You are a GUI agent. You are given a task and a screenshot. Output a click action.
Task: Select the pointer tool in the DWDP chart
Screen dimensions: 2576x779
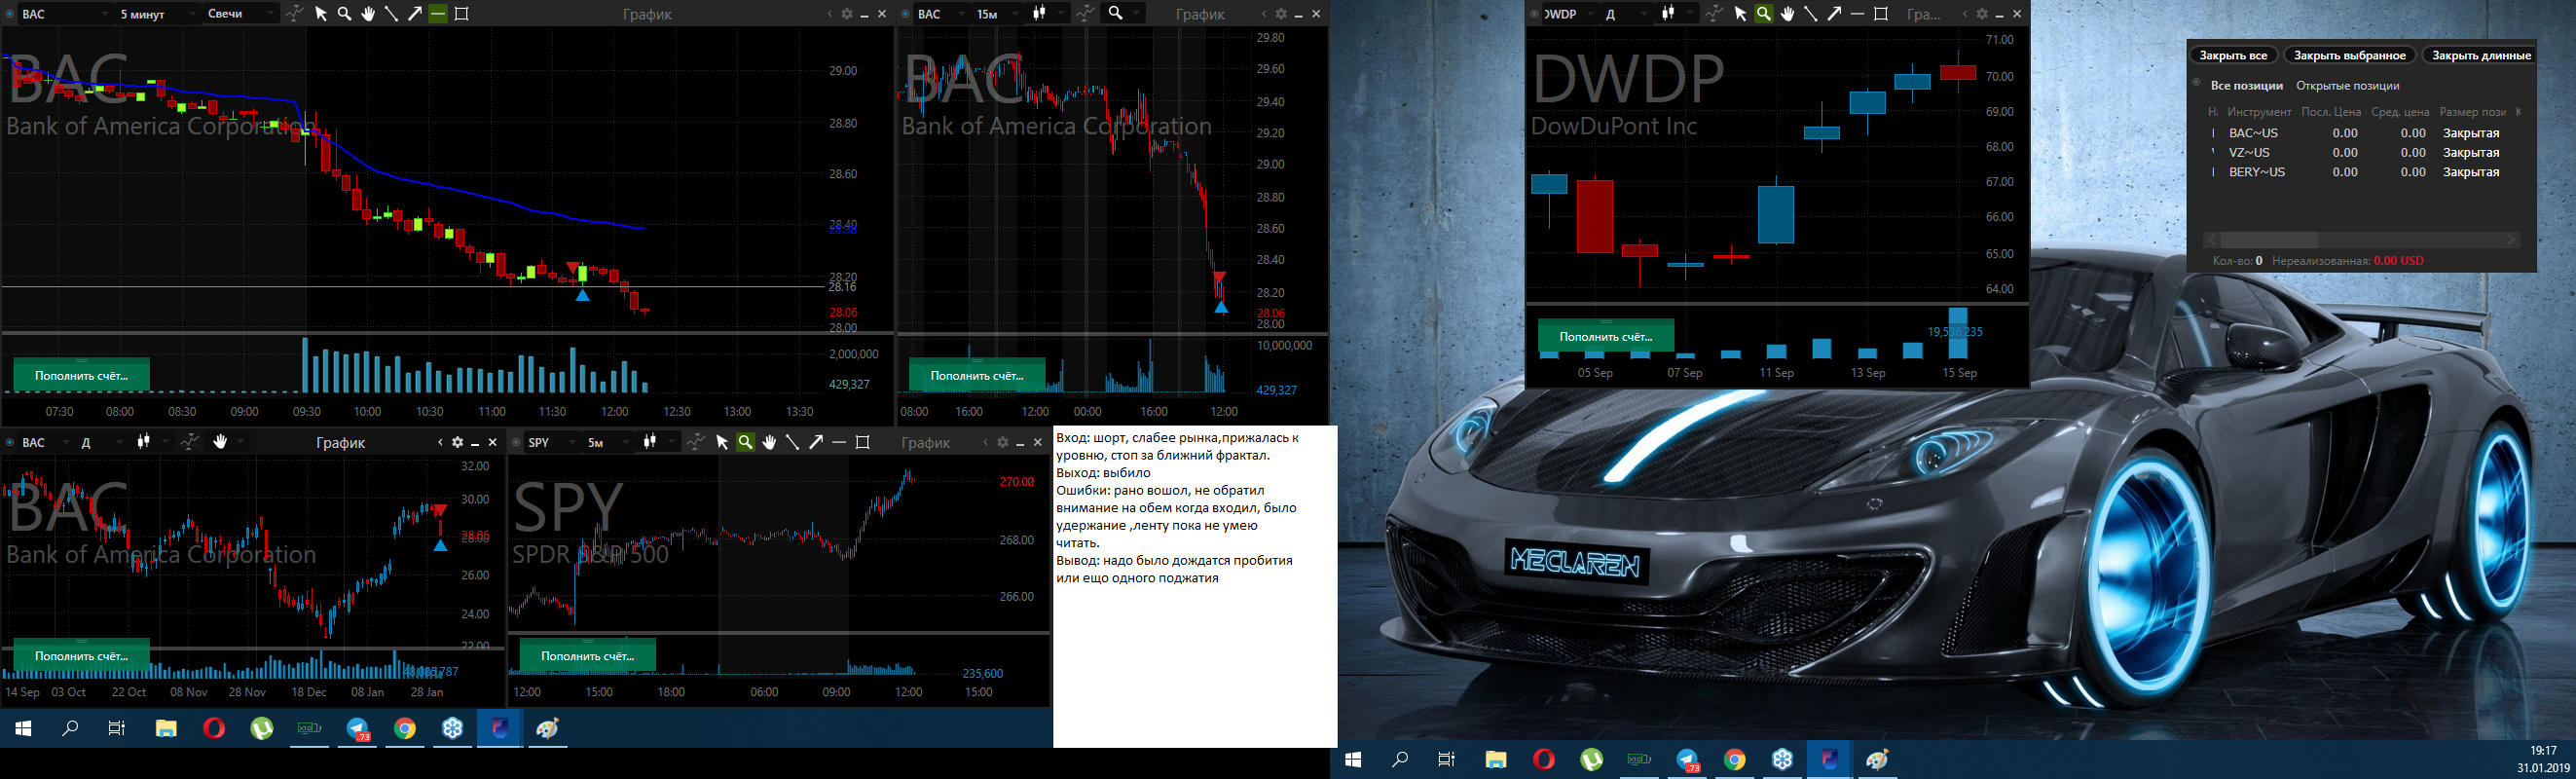coord(1740,14)
